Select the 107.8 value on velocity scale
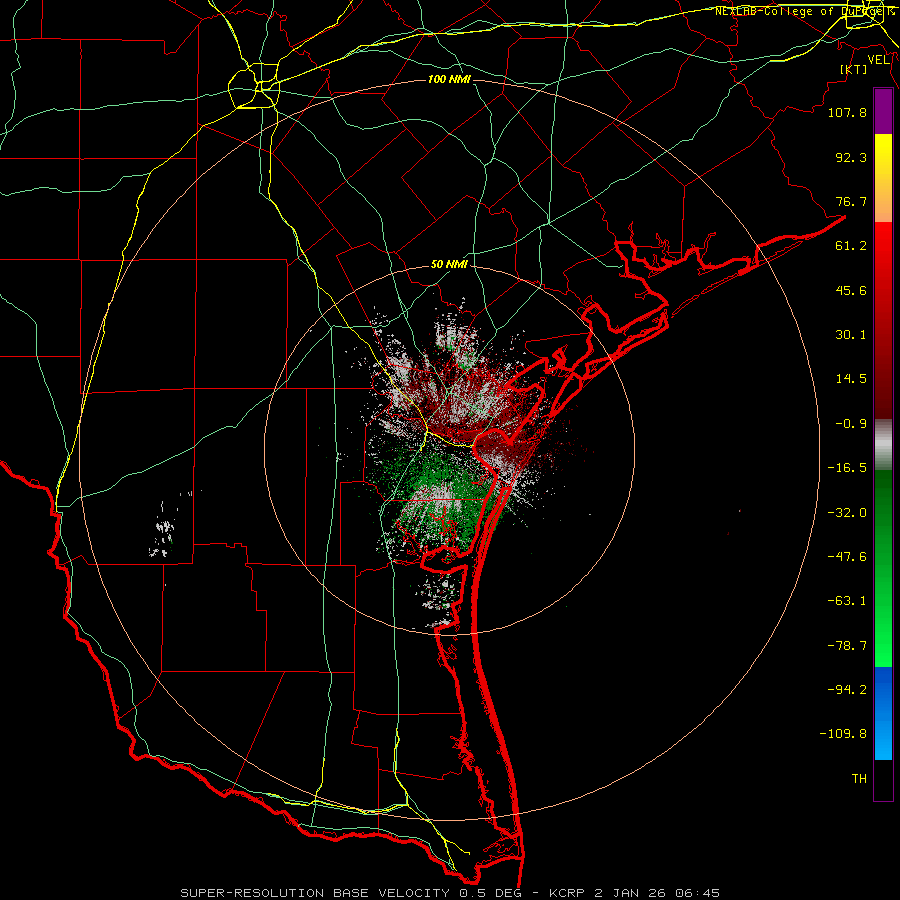 (x=847, y=112)
